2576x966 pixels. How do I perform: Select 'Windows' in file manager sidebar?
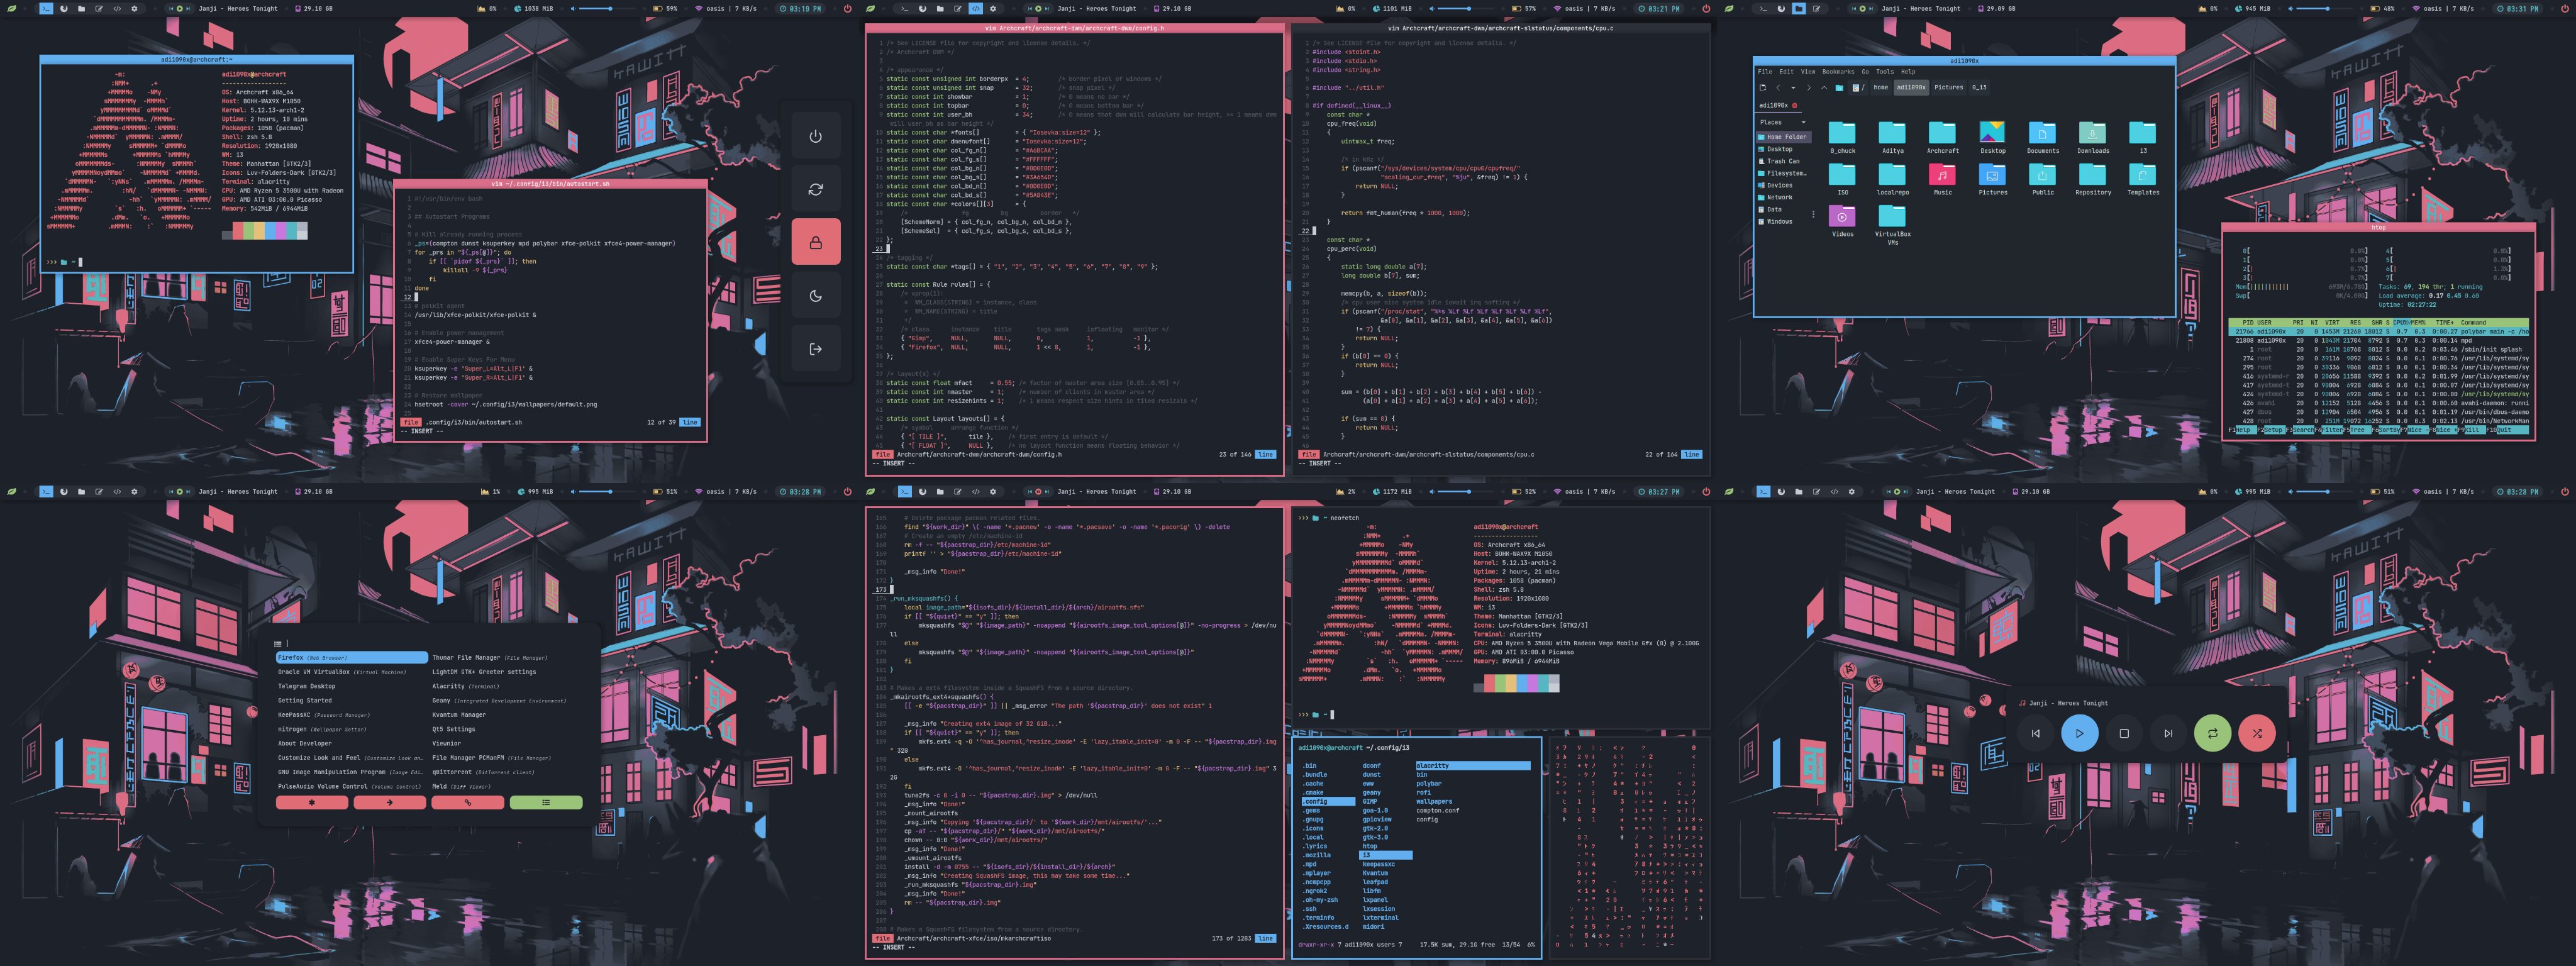tap(1779, 221)
